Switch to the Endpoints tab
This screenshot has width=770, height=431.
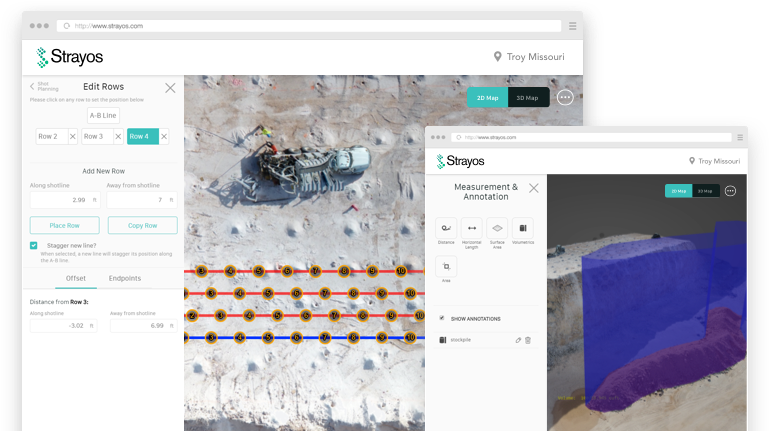click(124, 278)
